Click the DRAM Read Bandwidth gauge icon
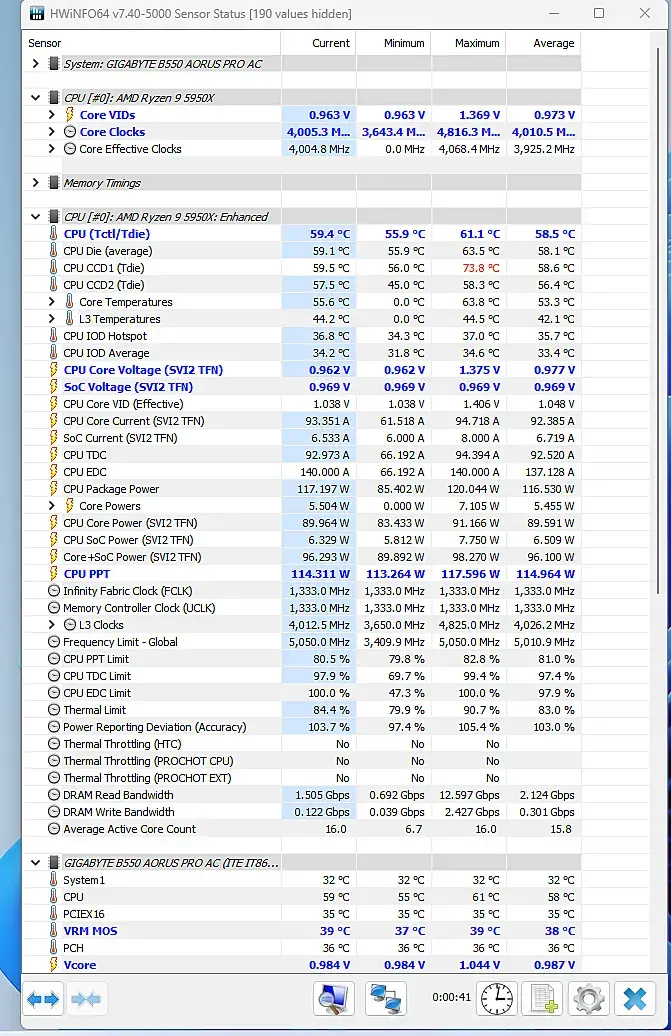The height and width of the screenshot is (1036, 671). tap(54, 795)
